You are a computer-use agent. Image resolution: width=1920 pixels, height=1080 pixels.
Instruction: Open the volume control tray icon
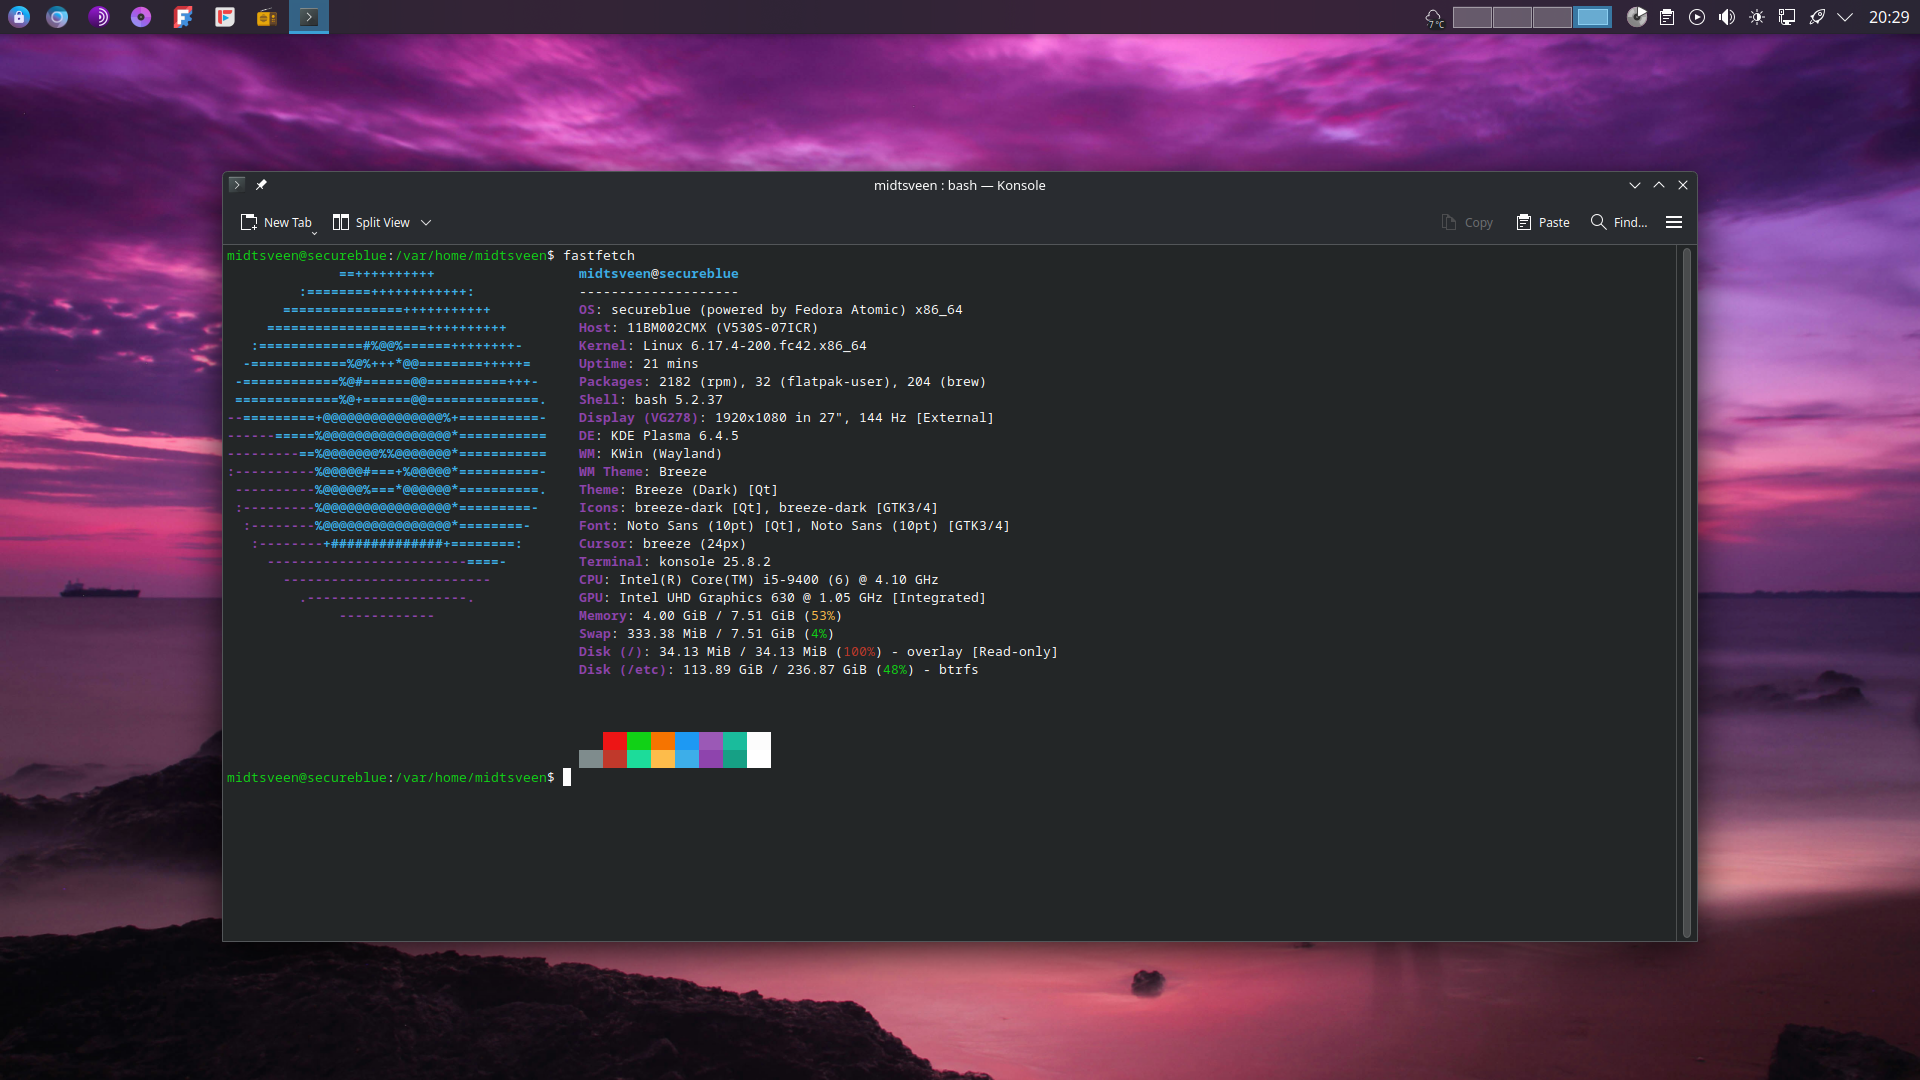[1727, 17]
